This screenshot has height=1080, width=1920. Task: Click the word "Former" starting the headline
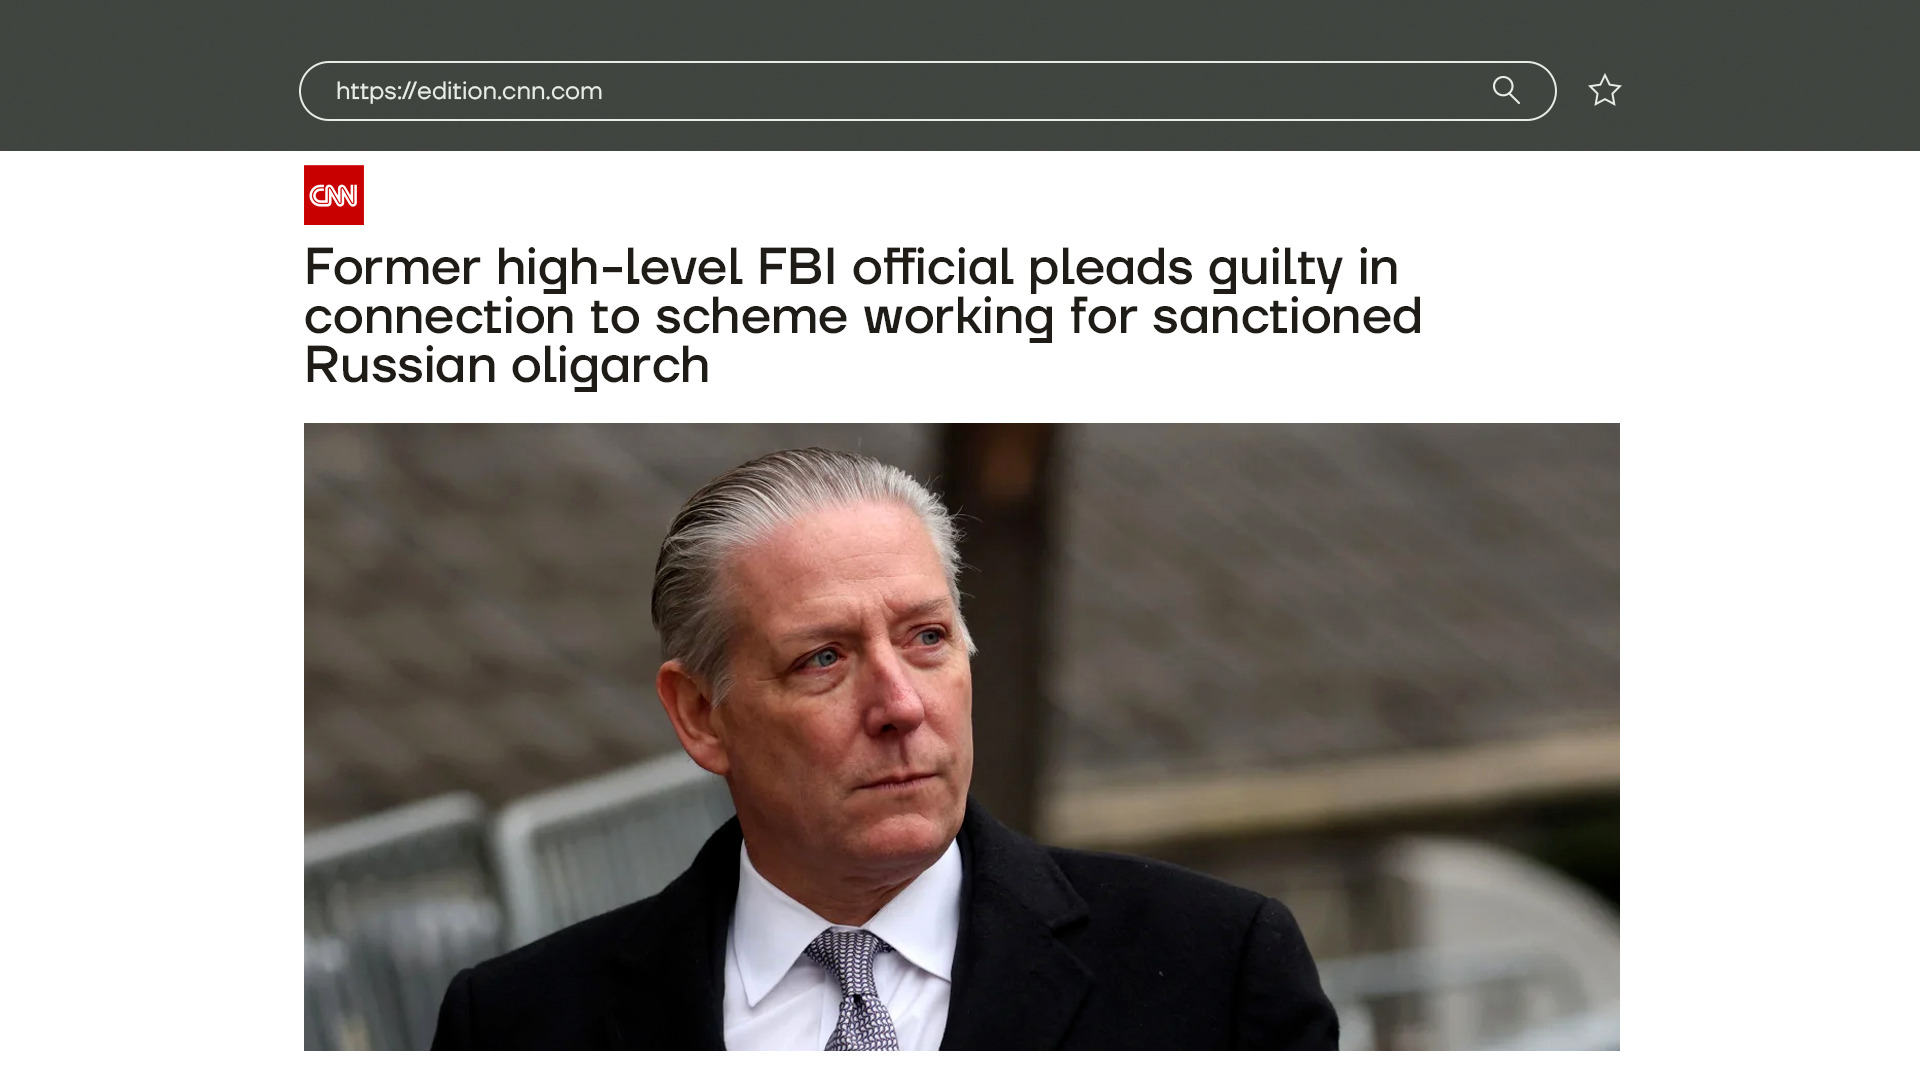[x=392, y=267]
